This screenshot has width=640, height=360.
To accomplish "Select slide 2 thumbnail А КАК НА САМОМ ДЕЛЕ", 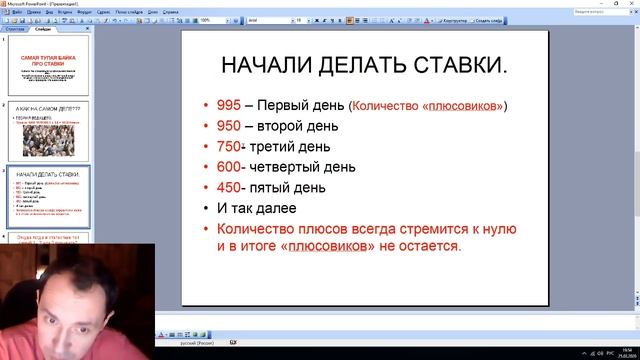I will click(x=48, y=131).
